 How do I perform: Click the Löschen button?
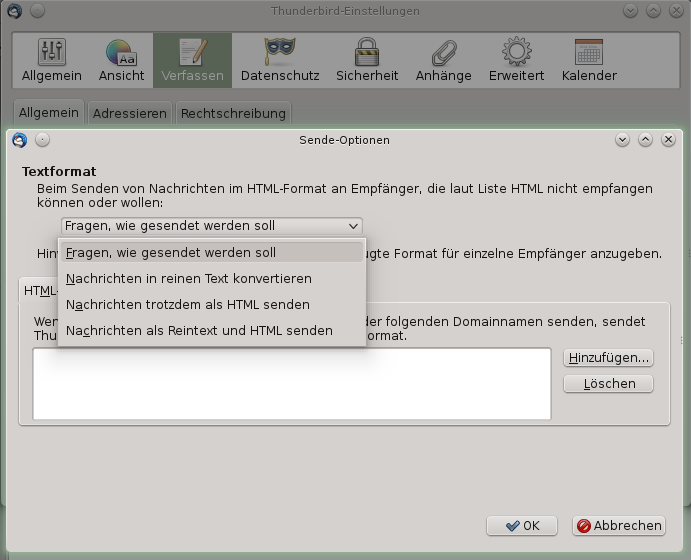click(x=608, y=384)
